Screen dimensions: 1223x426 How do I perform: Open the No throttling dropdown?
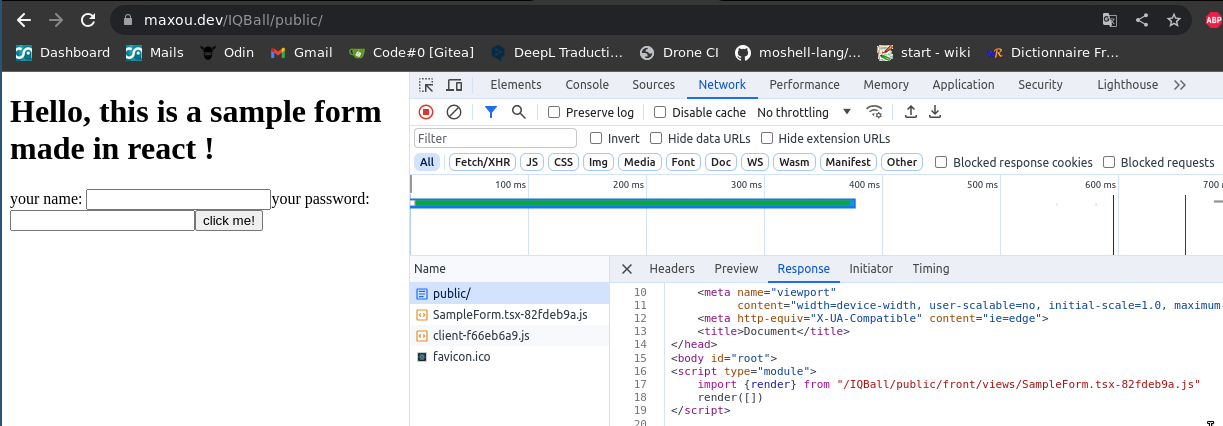click(x=804, y=112)
